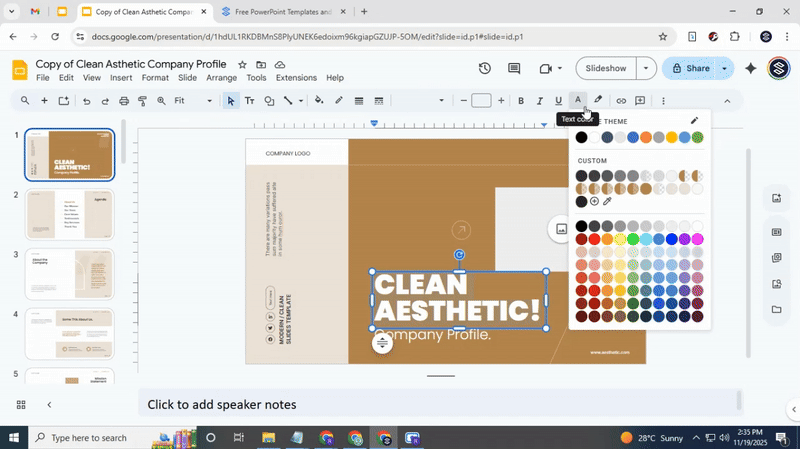Image resolution: width=800 pixels, height=449 pixels.
Task: Open the Arrange menu
Action: tap(221, 78)
